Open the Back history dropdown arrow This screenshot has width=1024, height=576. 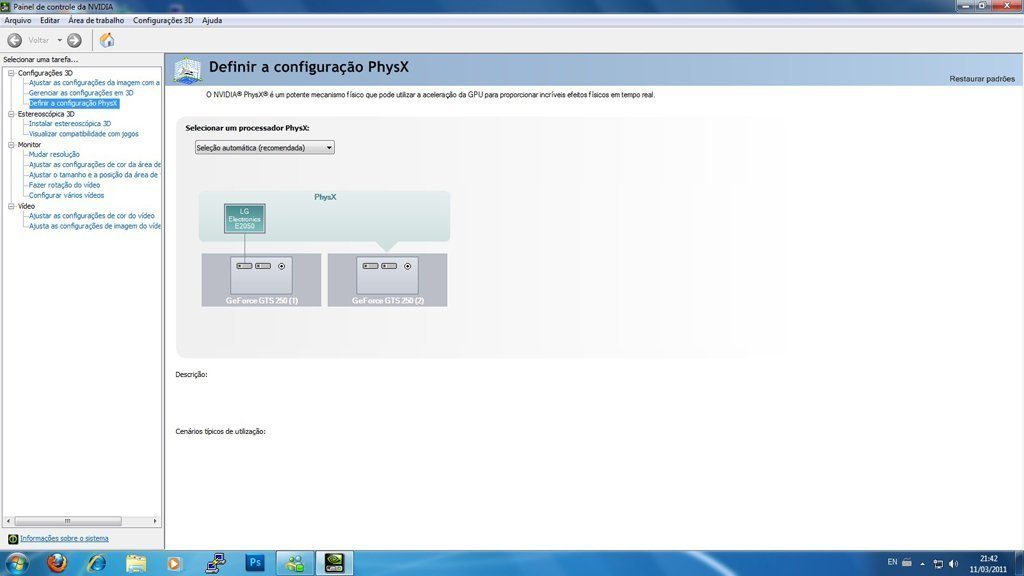59,40
